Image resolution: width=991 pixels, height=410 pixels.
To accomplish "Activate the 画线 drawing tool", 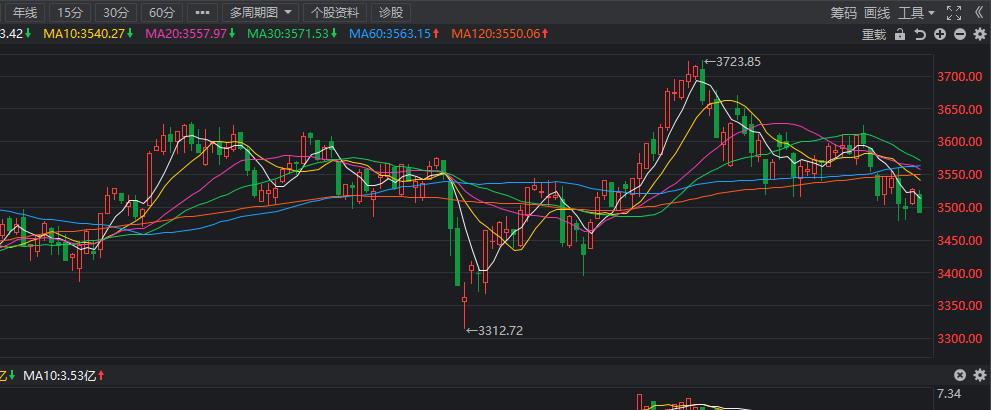I will point(877,13).
